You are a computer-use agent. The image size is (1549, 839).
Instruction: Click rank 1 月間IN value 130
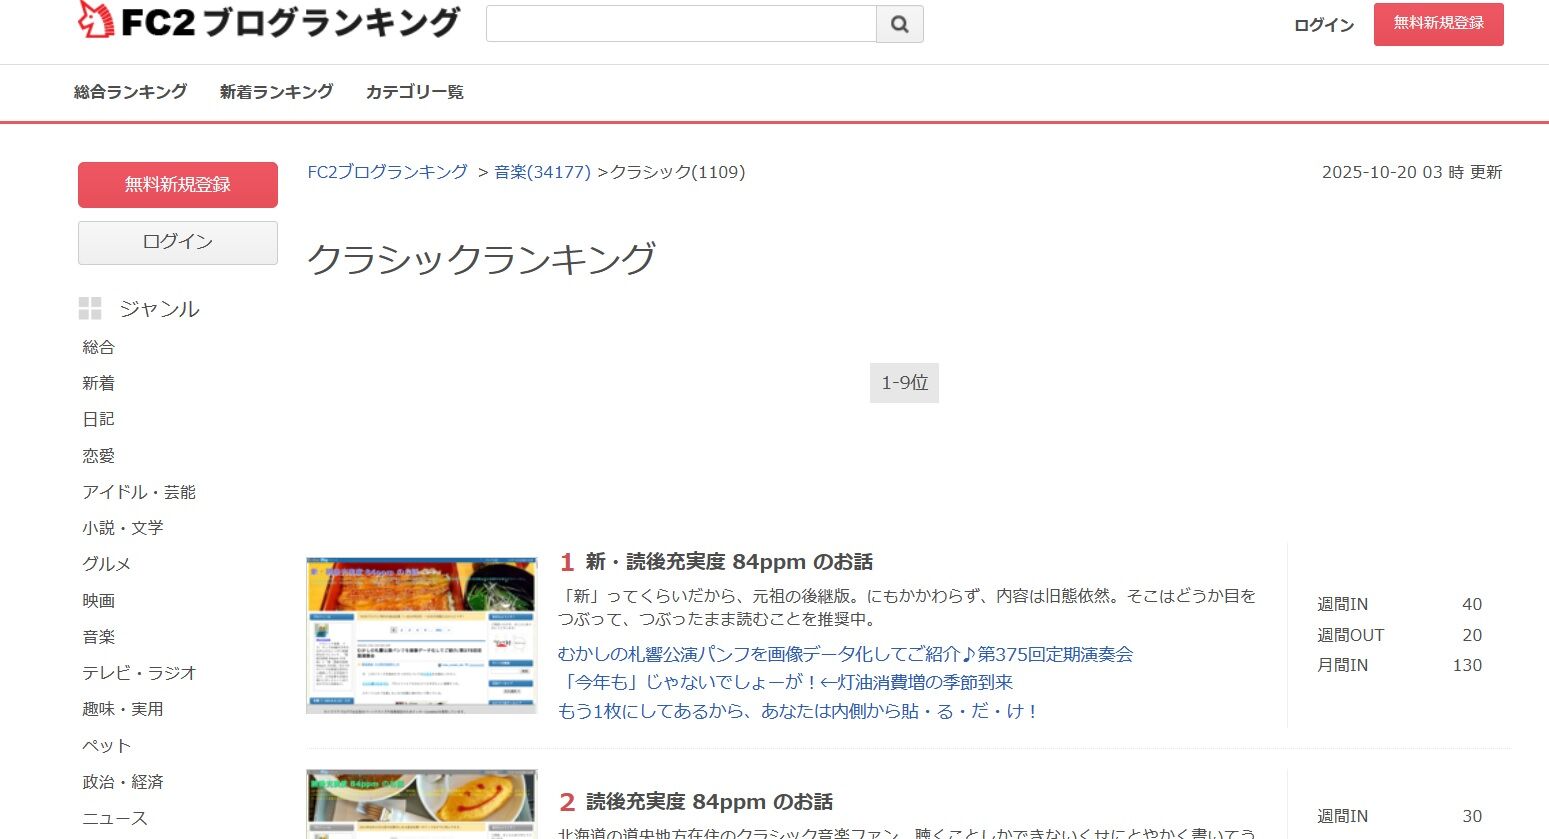click(x=1467, y=665)
